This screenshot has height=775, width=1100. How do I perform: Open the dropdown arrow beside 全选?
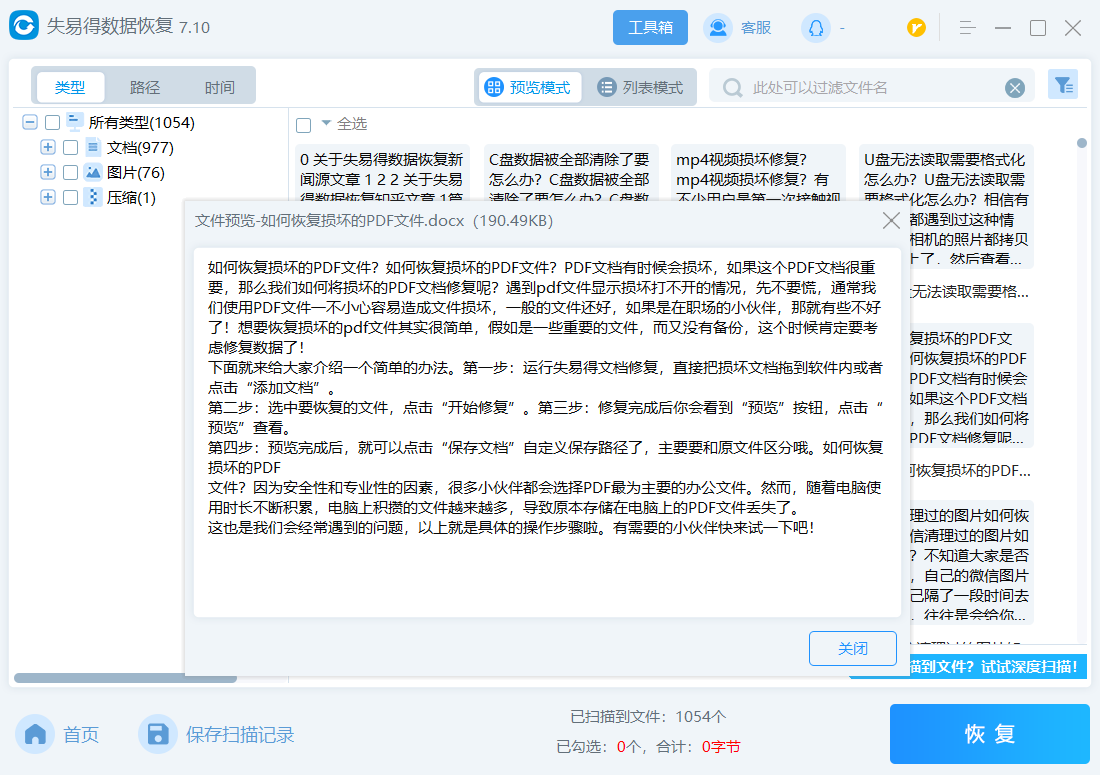[326, 123]
